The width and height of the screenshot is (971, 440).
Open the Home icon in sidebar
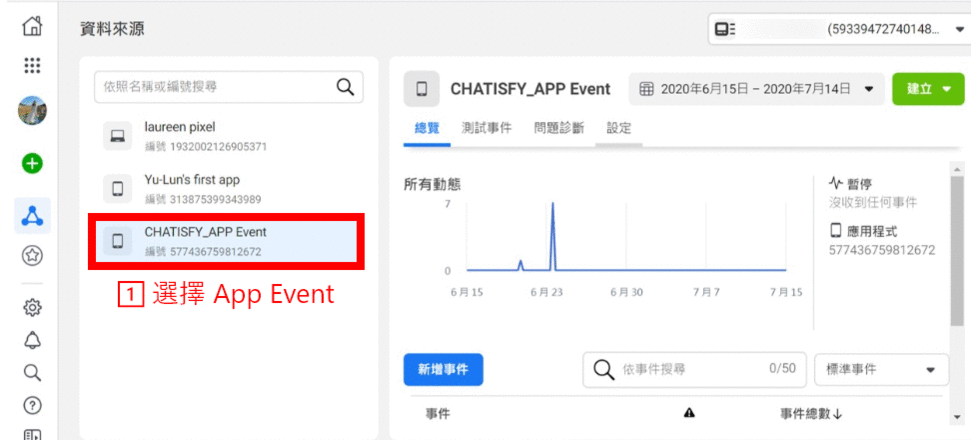point(32,28)
